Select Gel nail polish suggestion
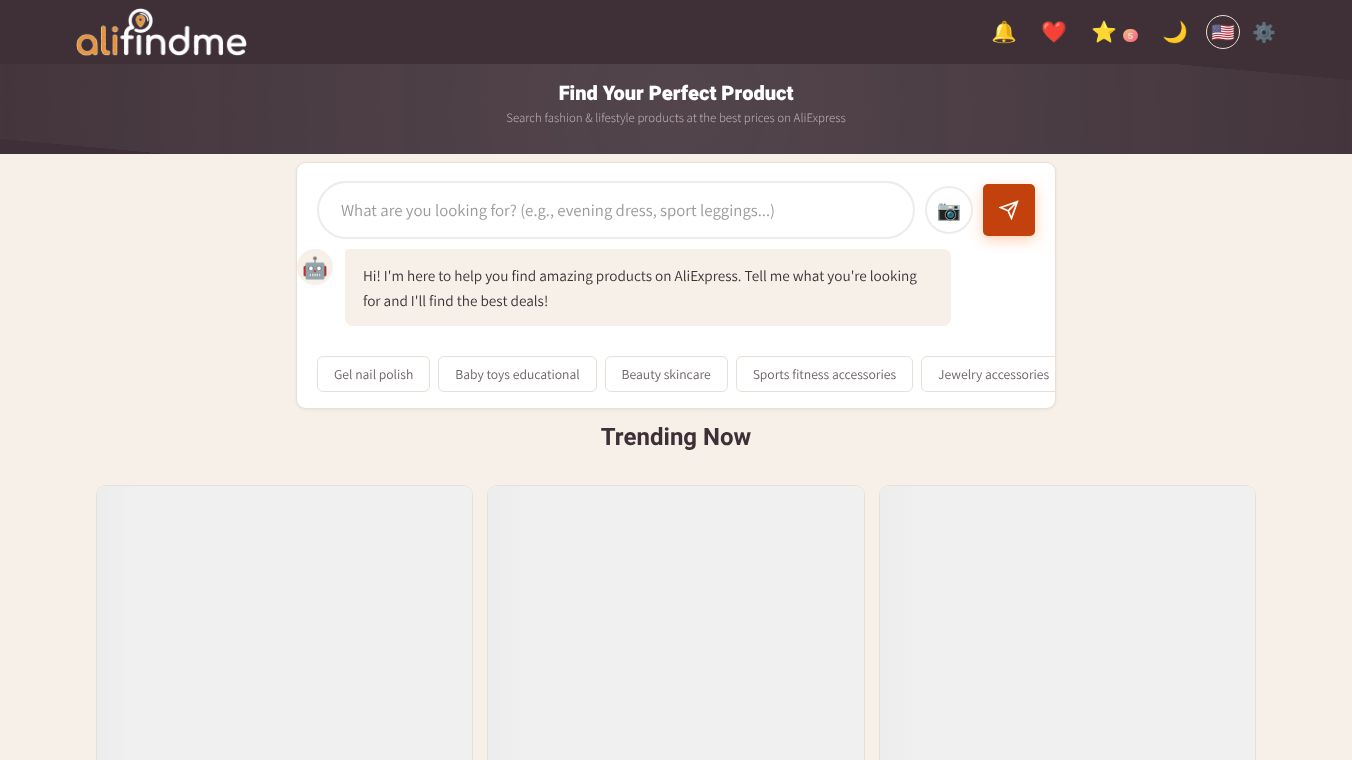 tap(373, 374)
